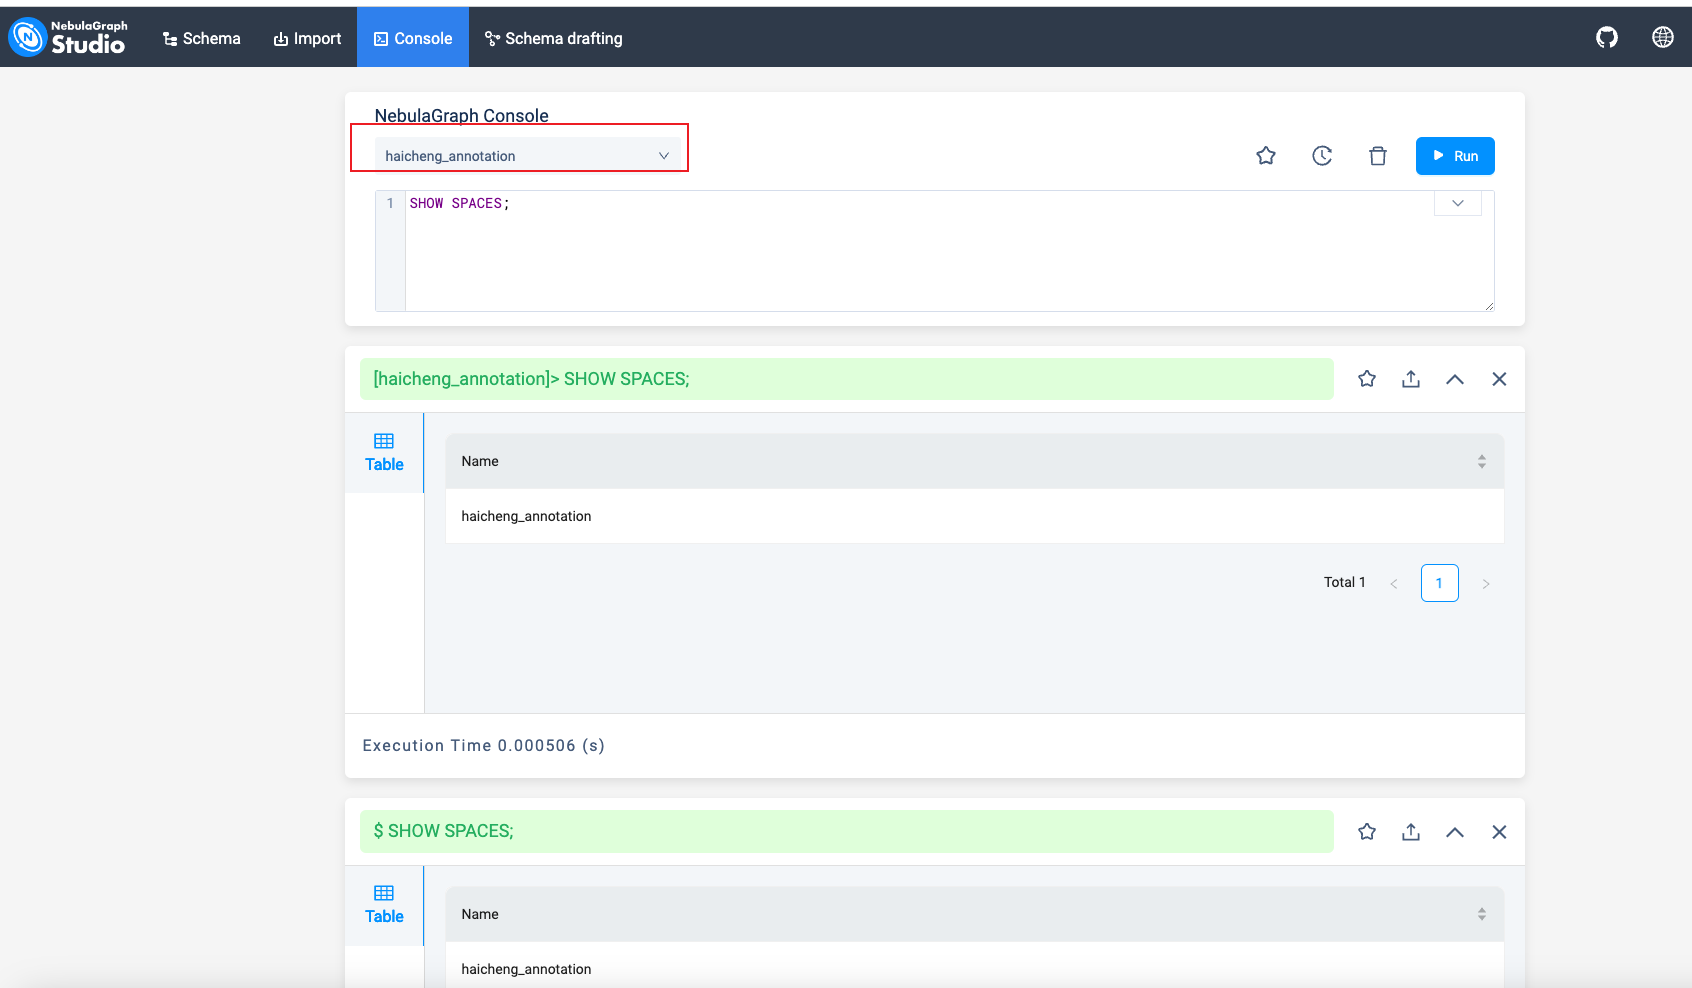Close the [haicheng_annotation]> SHOW SPACES result panel
Viewport: 1692px width, 988px height.
point(1499,379)
